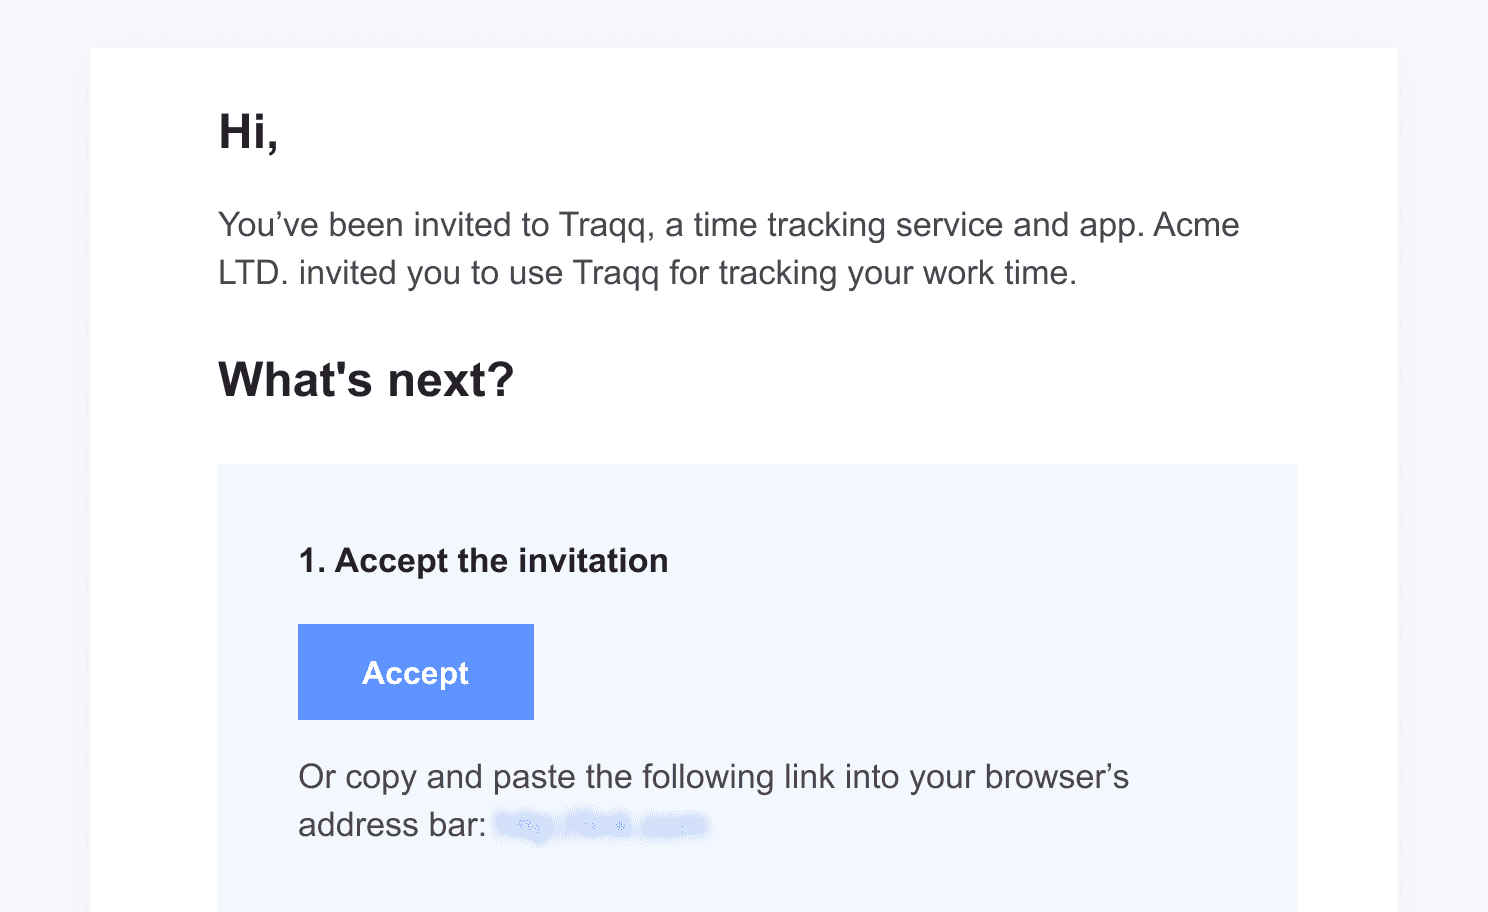Viewport: 1488px width, 912px height.
Task: Click the "Hi," greeting heading
Action: [248, 132]
